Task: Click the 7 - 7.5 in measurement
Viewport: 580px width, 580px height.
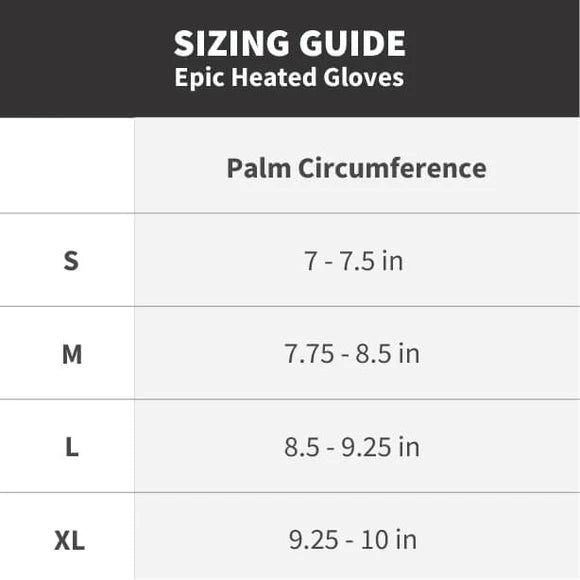Action: 353,261
